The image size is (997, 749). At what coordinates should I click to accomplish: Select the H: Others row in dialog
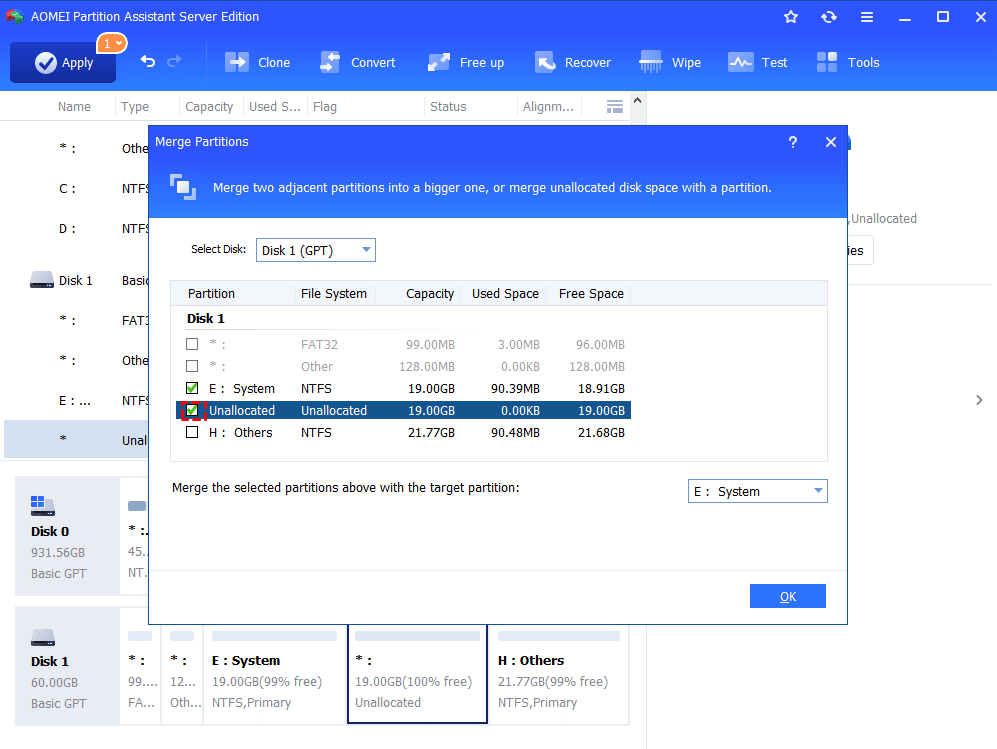(404, 432)
